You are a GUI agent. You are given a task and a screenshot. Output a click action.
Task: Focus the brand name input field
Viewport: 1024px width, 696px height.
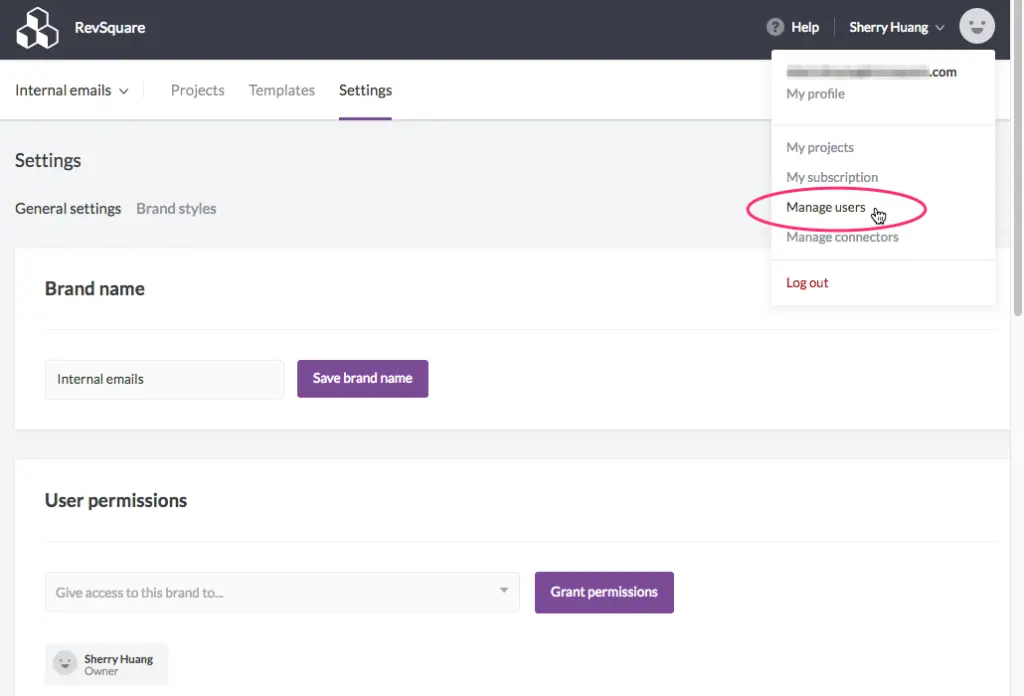click(x=165, y=379)
